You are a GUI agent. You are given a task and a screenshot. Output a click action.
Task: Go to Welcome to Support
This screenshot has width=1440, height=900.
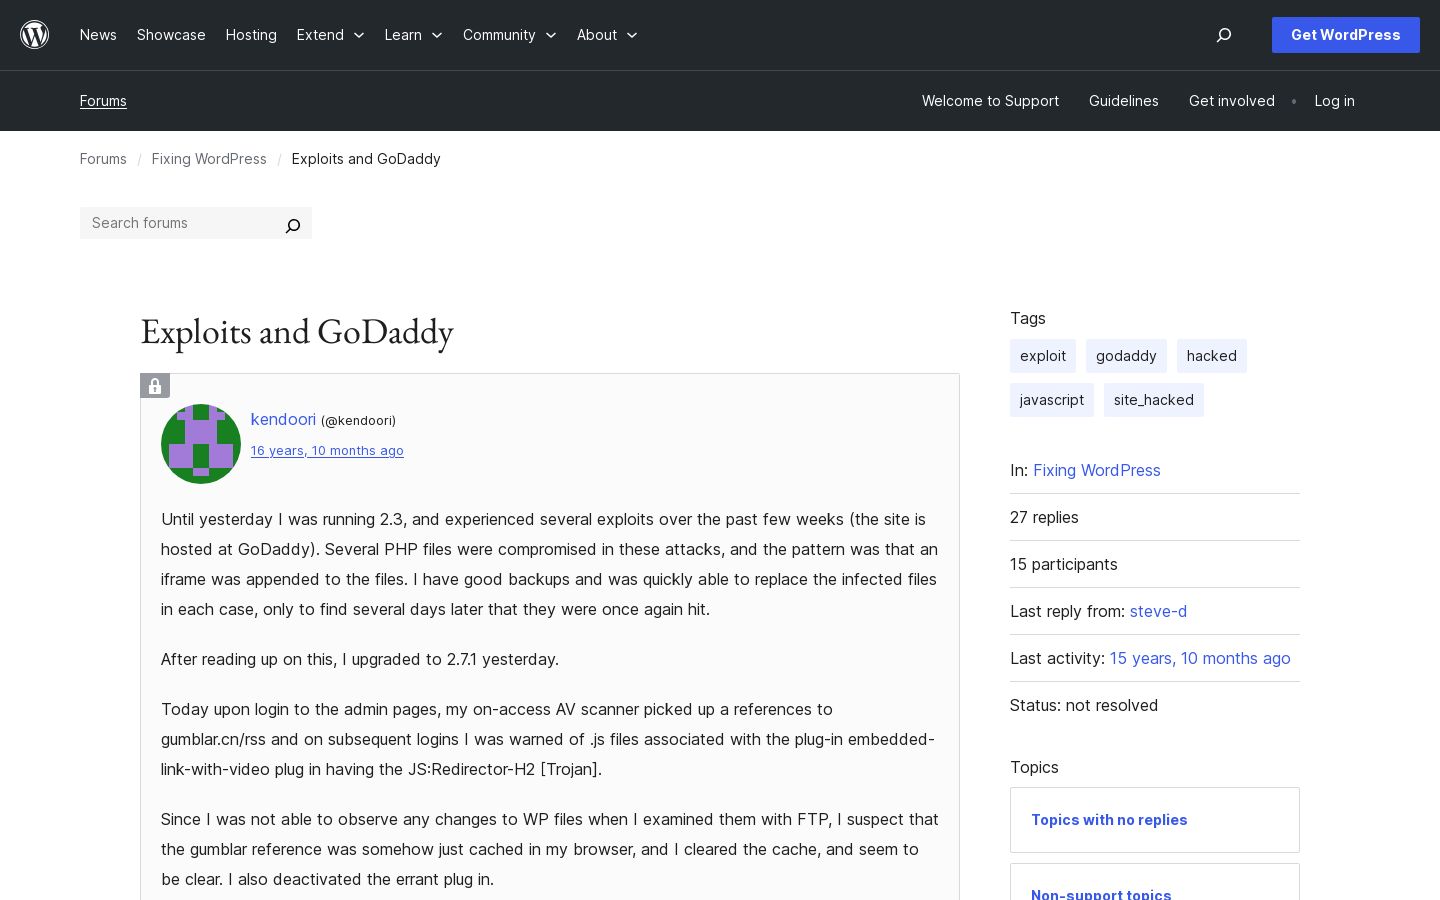pyautogui.click(x=990, y=101)
